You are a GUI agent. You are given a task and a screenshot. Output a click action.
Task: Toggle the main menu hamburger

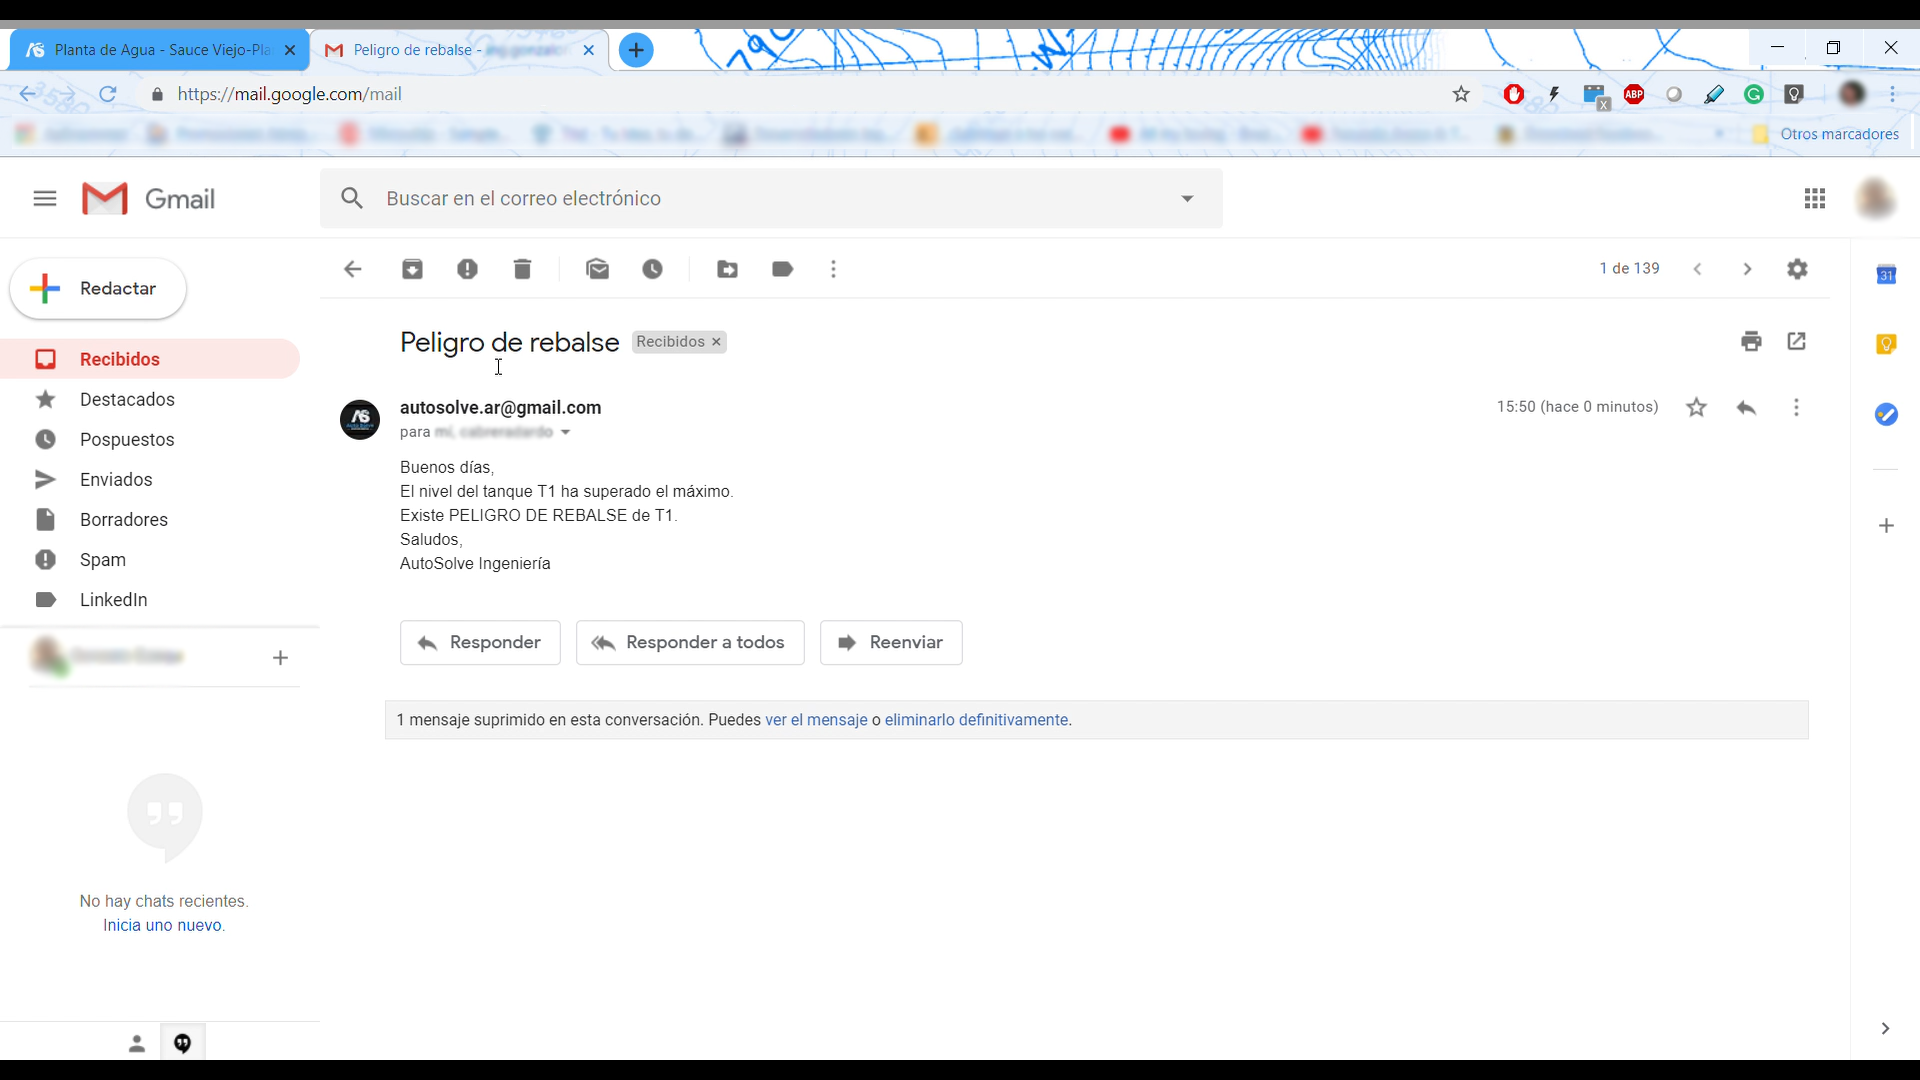click(x=44, y=198)
